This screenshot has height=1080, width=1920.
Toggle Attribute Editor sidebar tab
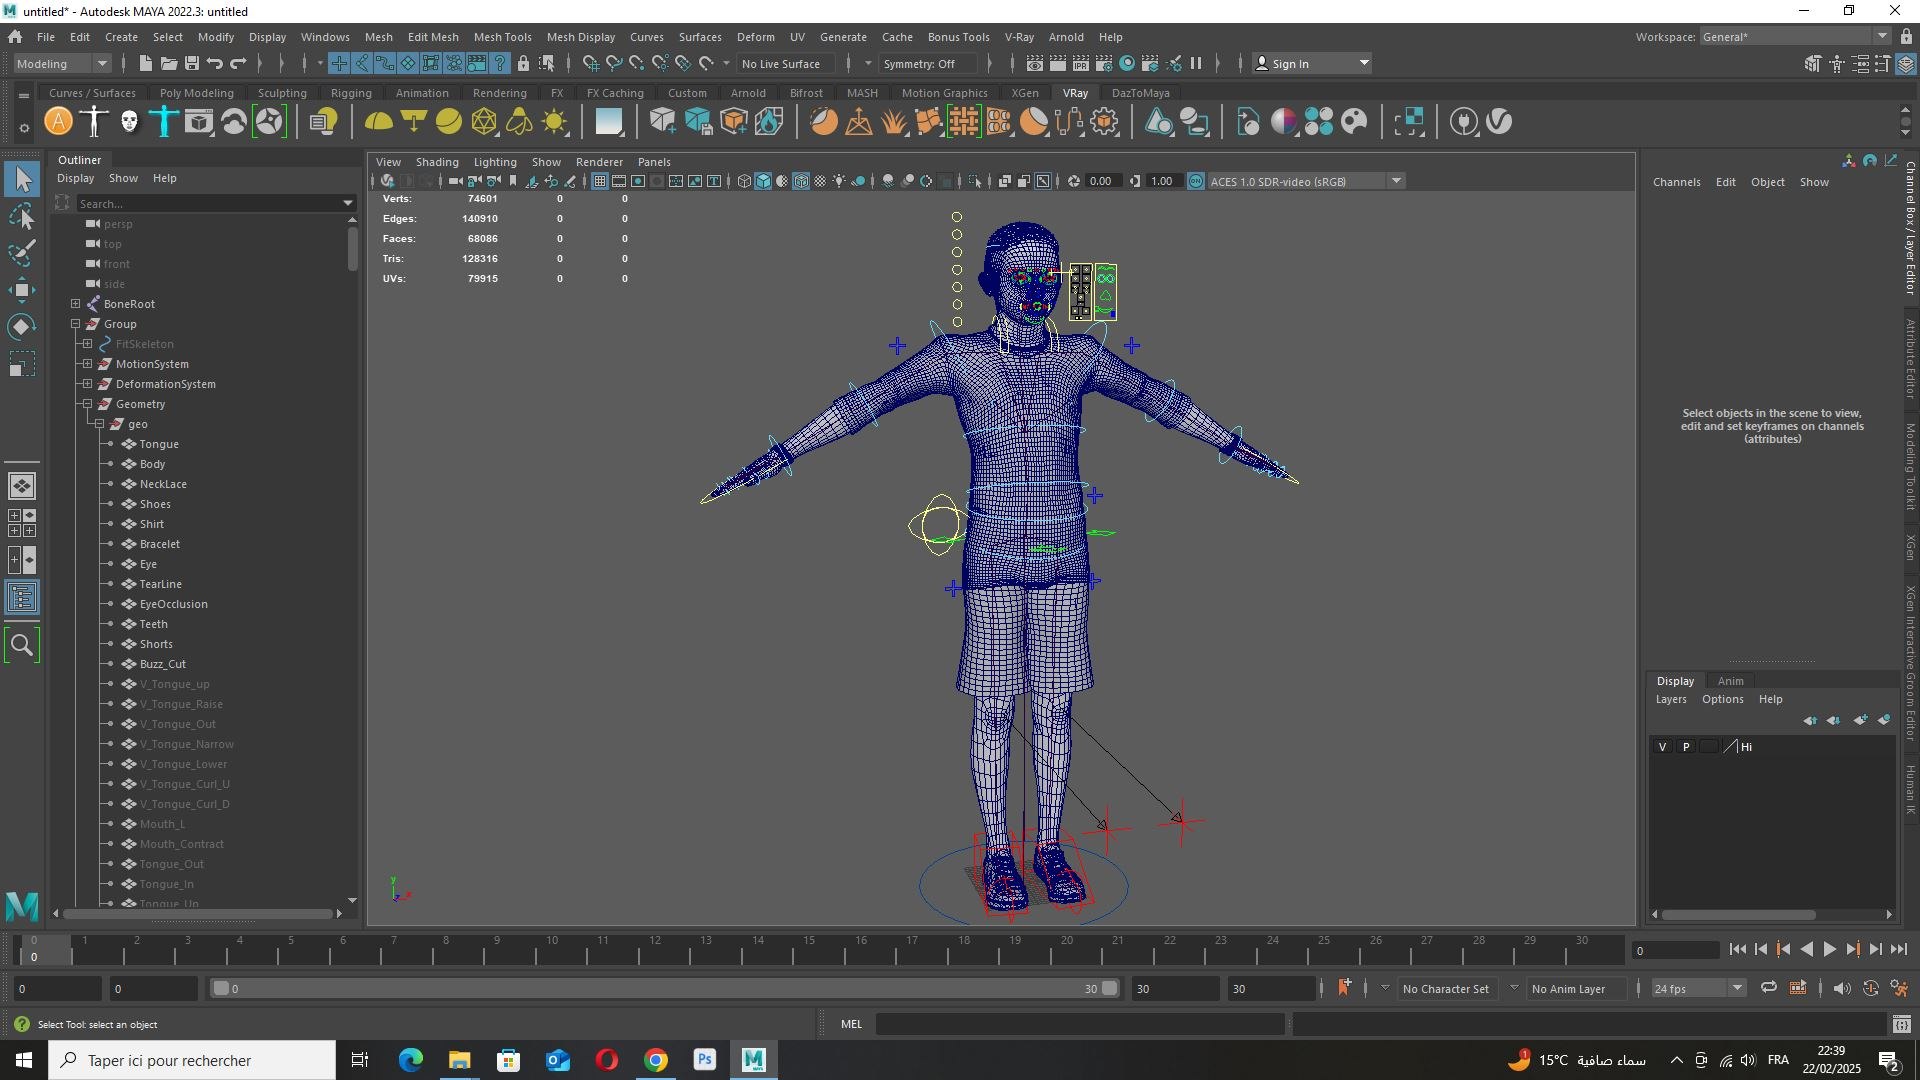tap(1910, 358)
